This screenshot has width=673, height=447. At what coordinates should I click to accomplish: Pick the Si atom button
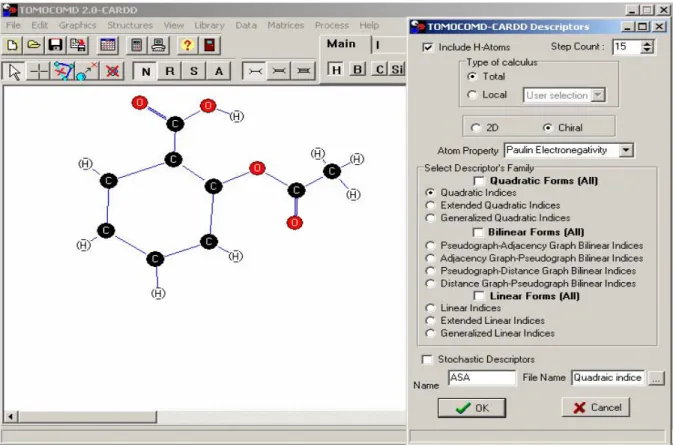(397, 70)
